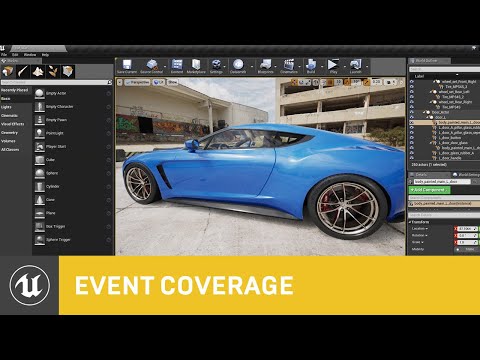Toggle visibility eye for door_L row

pyautogui.click(x=412, y=117)
